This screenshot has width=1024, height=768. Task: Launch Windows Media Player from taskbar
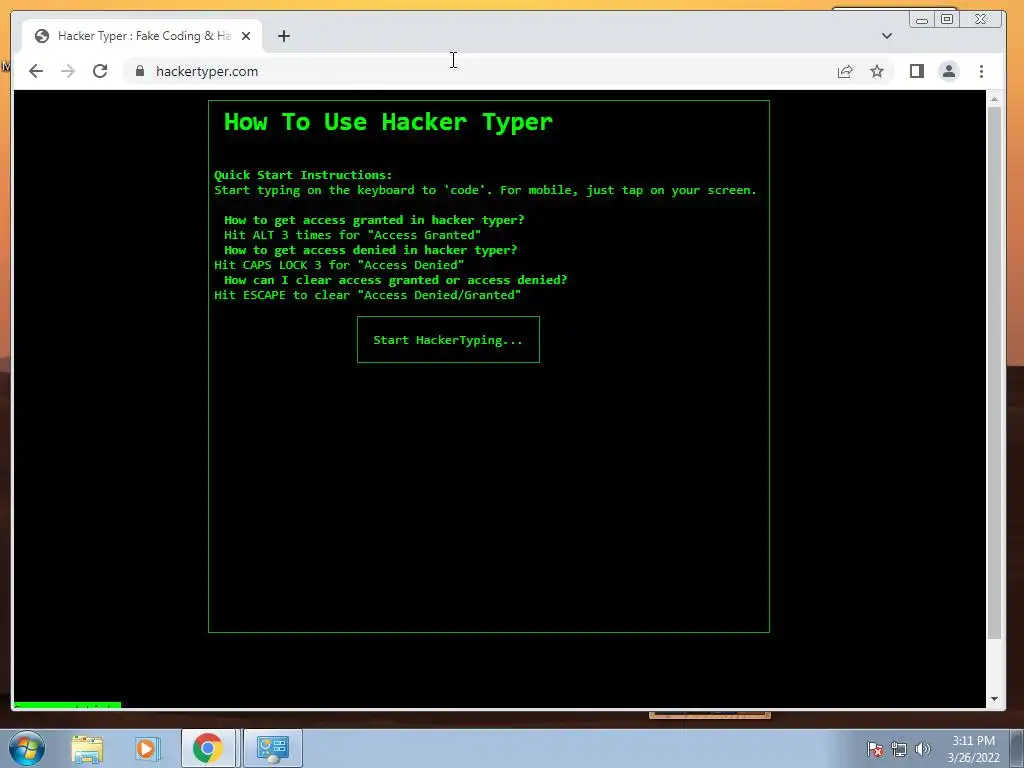pyautogui.click(x=147, y=748)
